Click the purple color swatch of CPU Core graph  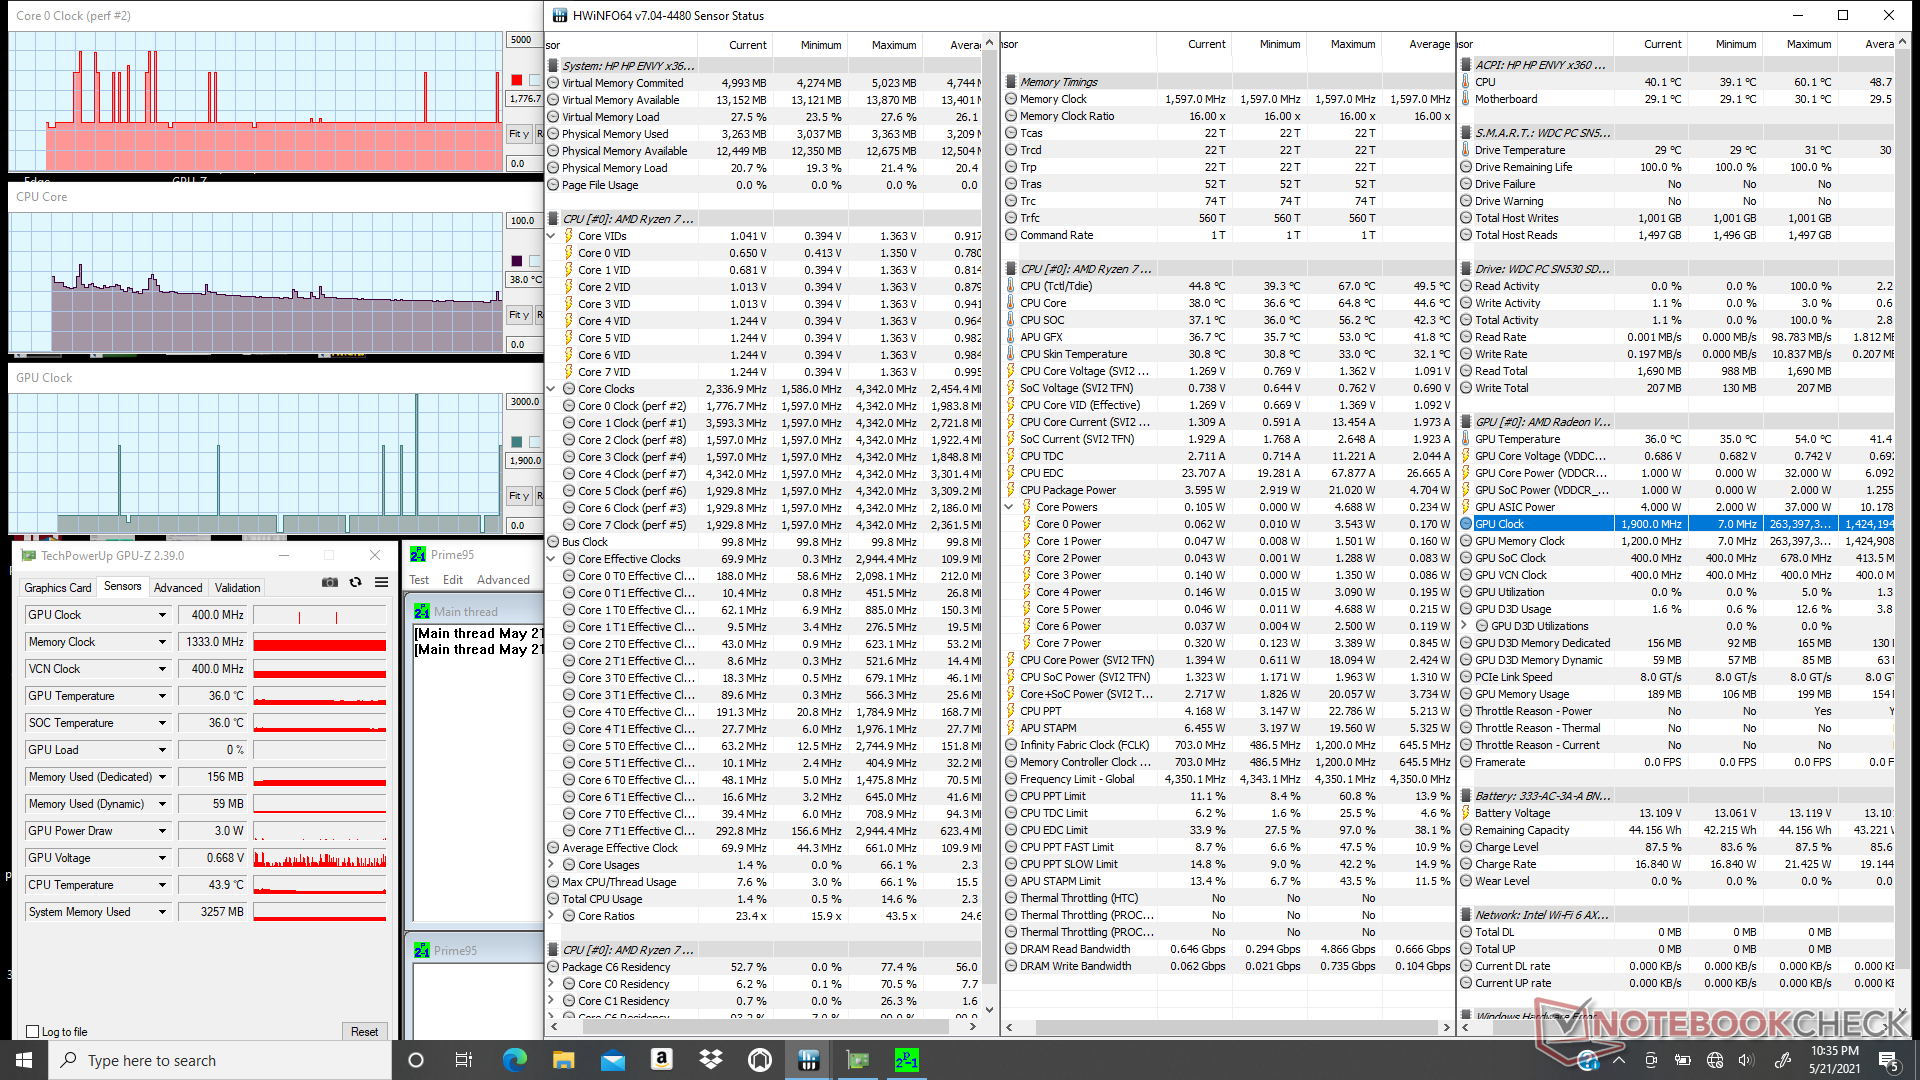click(x=516, y=261)
